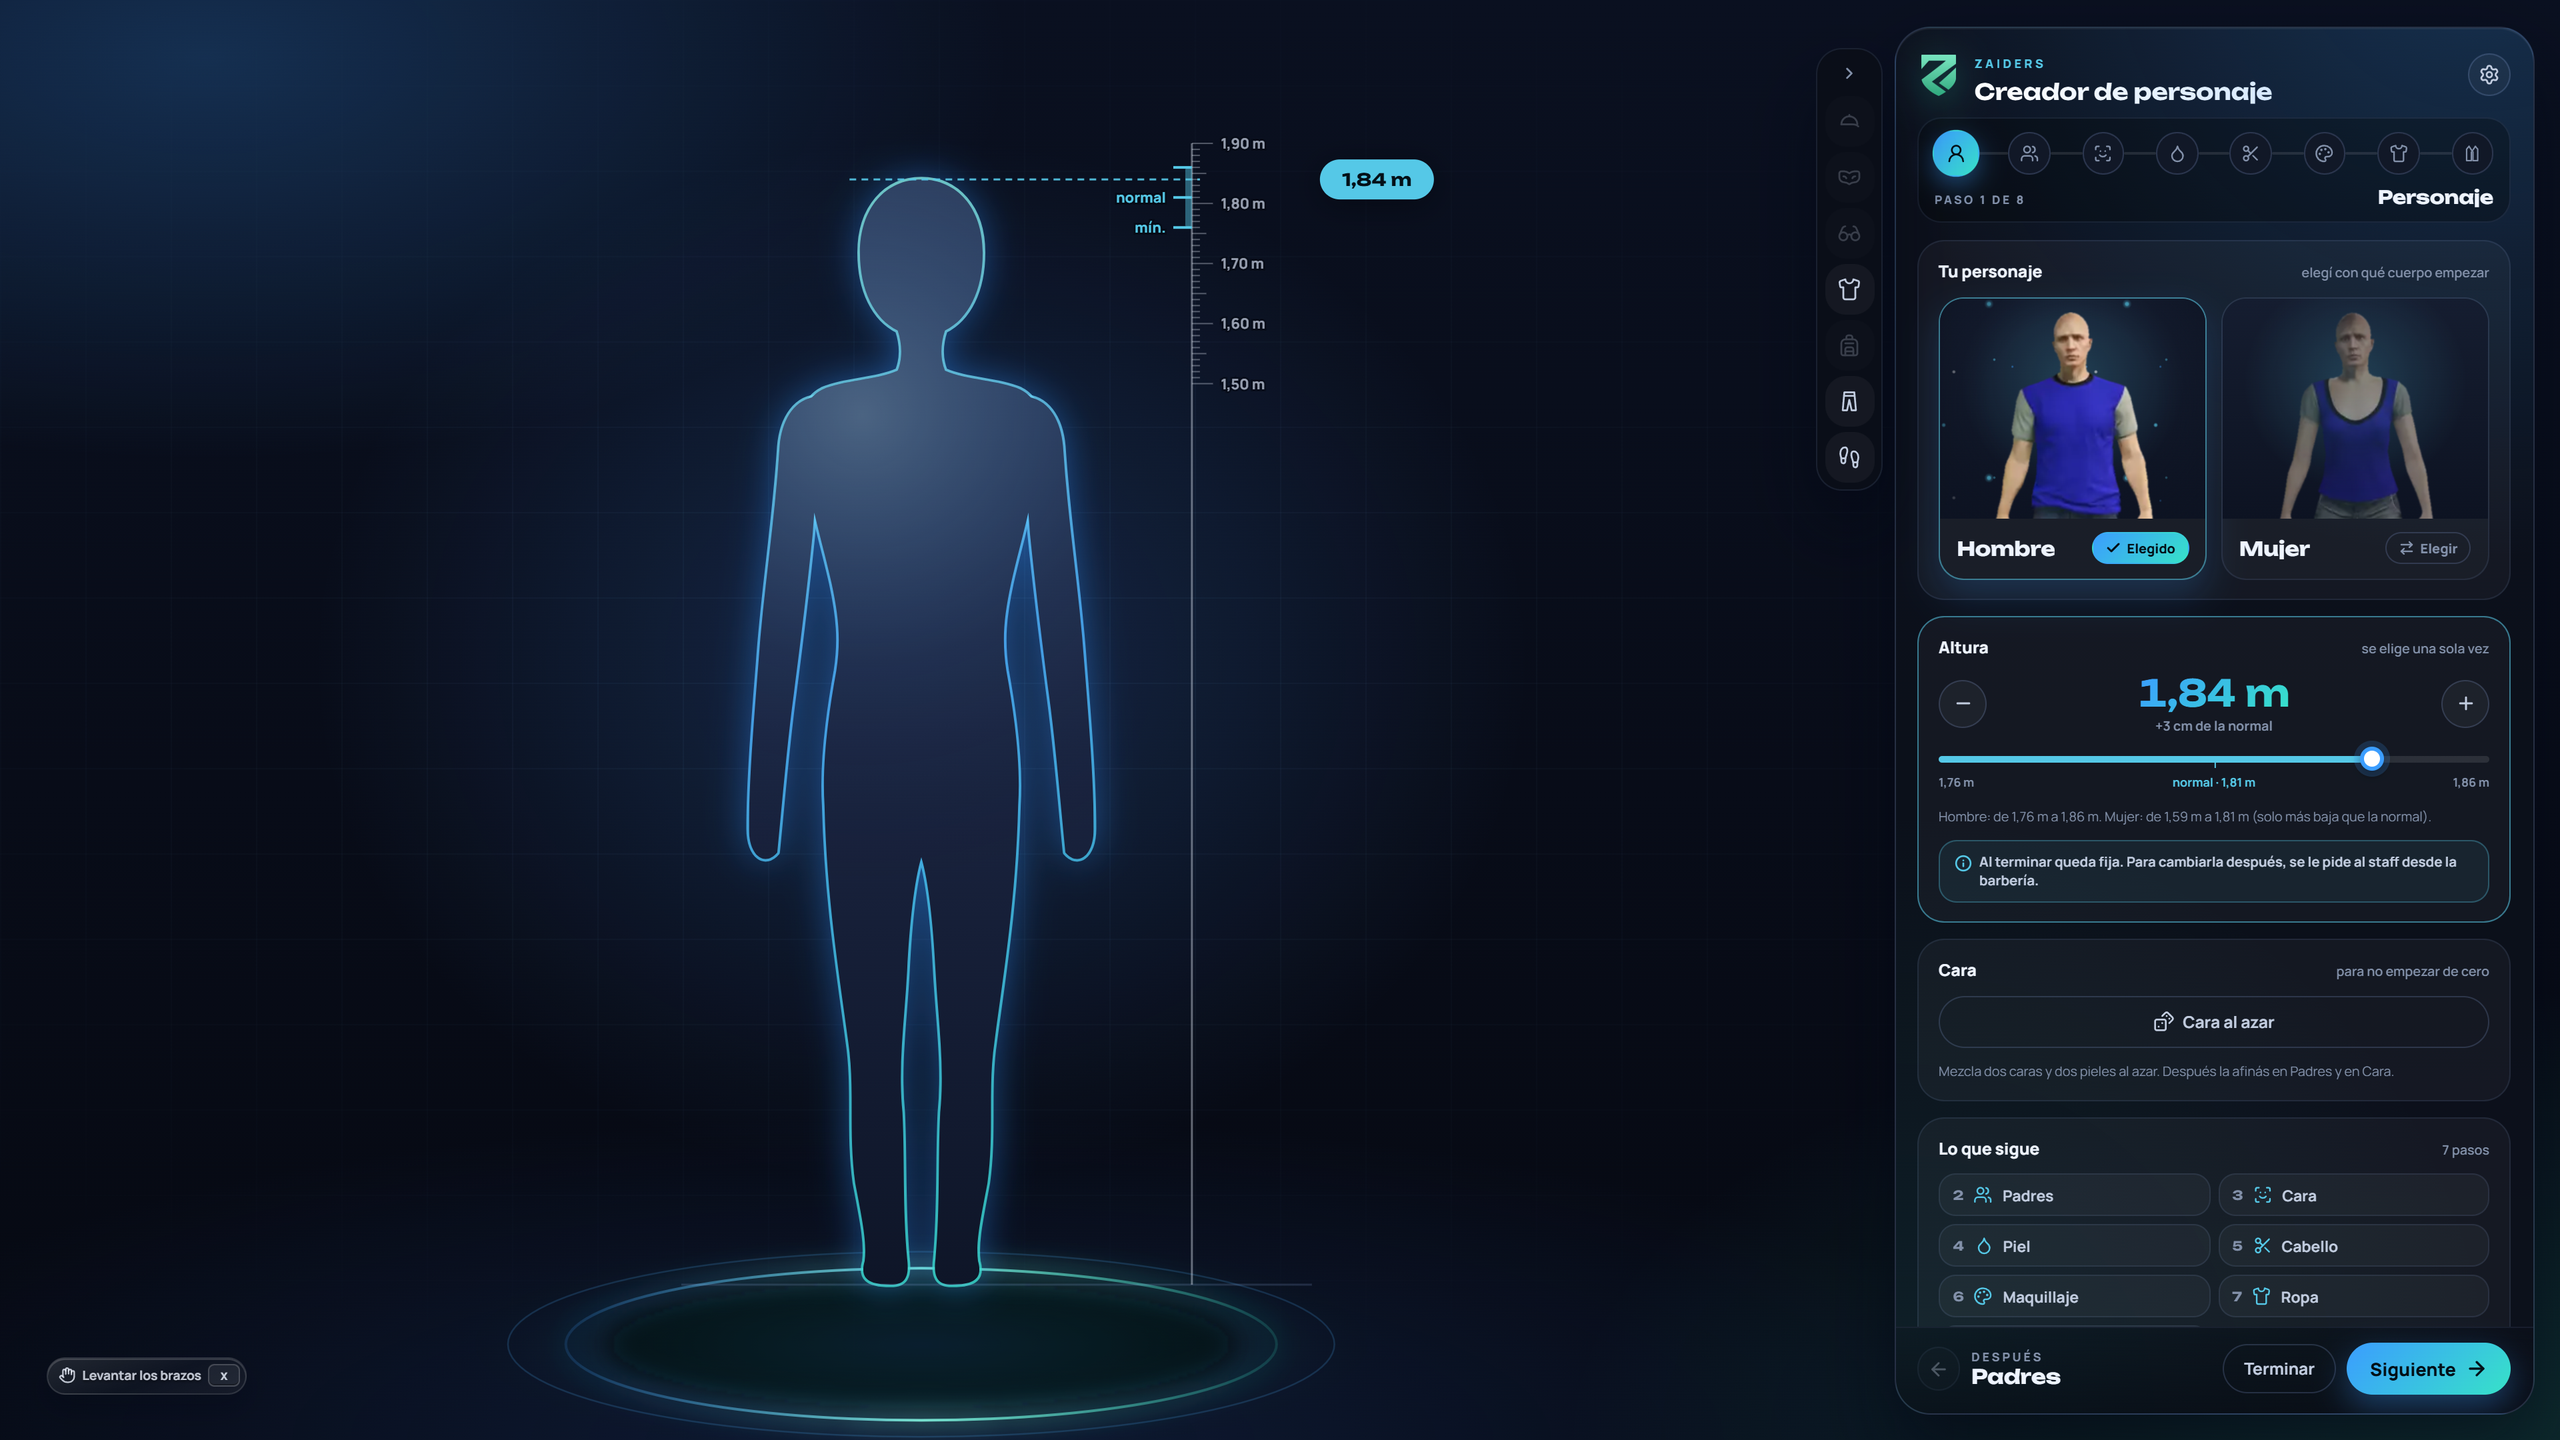Jump to the scissors hair step in stepper

[x=2250, y=154]
